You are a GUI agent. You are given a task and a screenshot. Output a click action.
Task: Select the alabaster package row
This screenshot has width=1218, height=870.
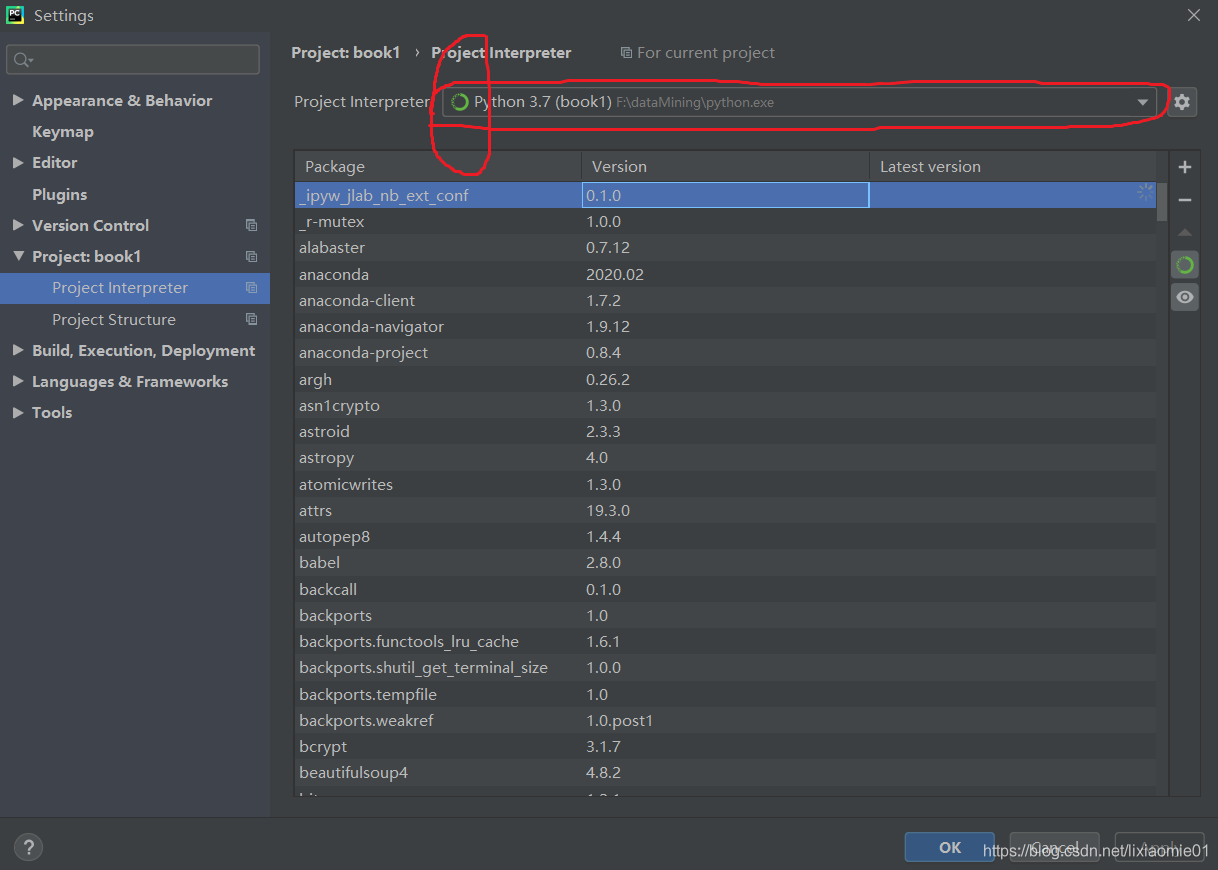pyautogui.click(x=726, y=247)
